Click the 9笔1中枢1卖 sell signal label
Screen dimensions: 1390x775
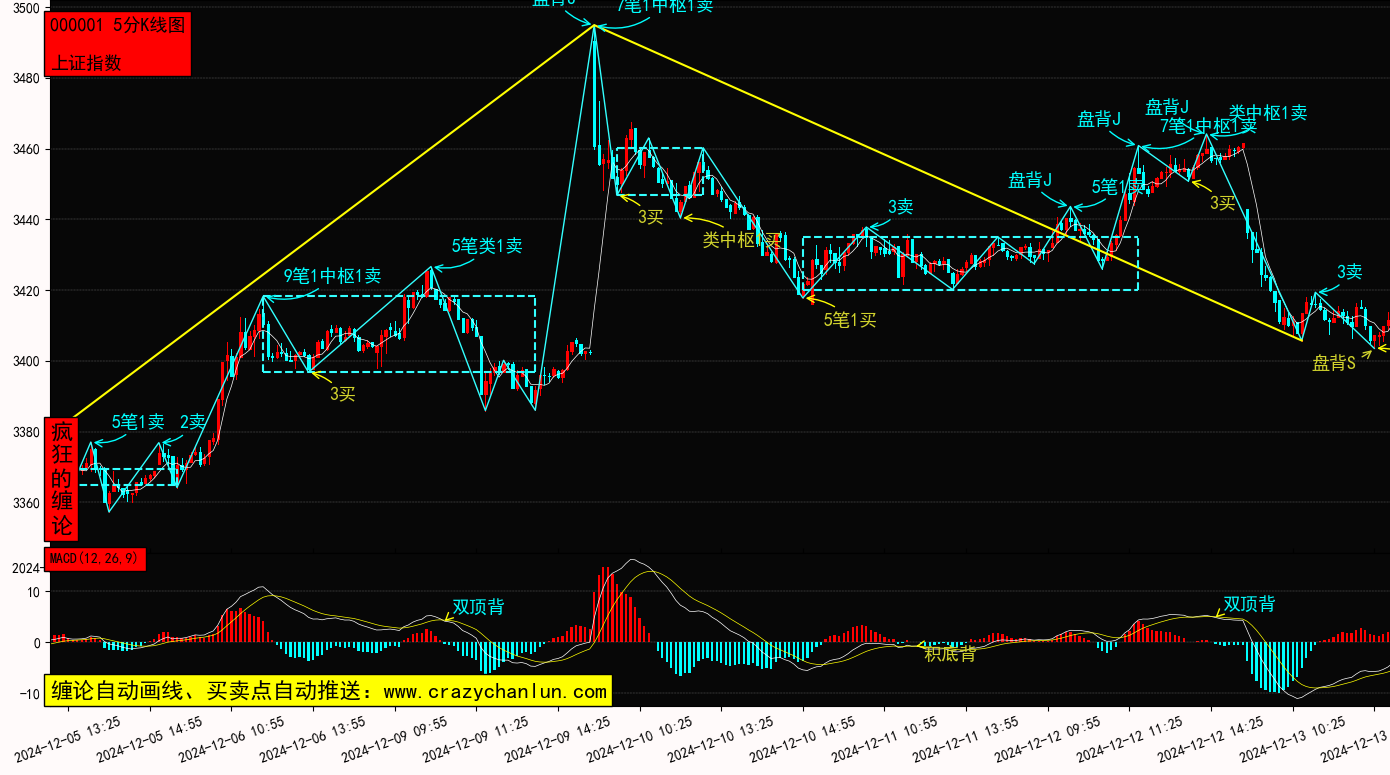332,277
